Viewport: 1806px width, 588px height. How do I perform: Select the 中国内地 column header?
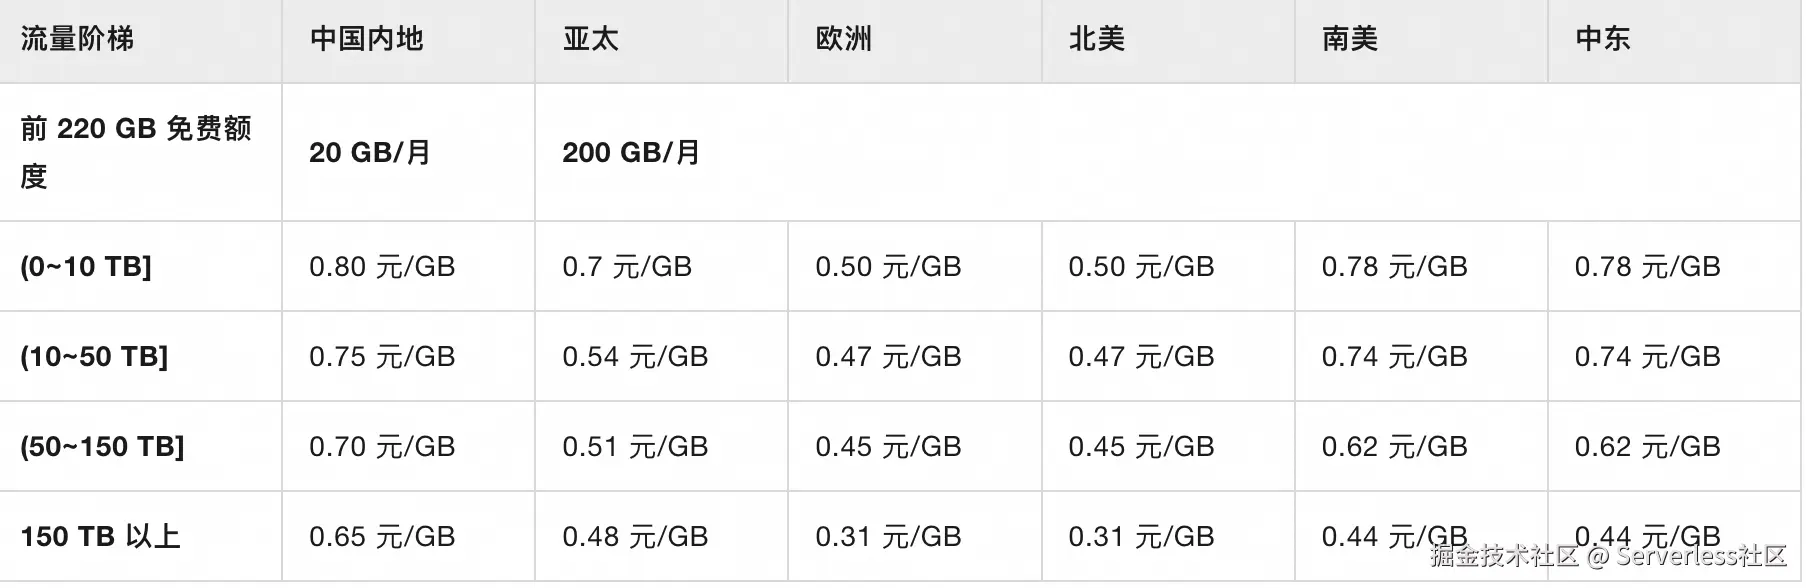(x=366, y=39)
